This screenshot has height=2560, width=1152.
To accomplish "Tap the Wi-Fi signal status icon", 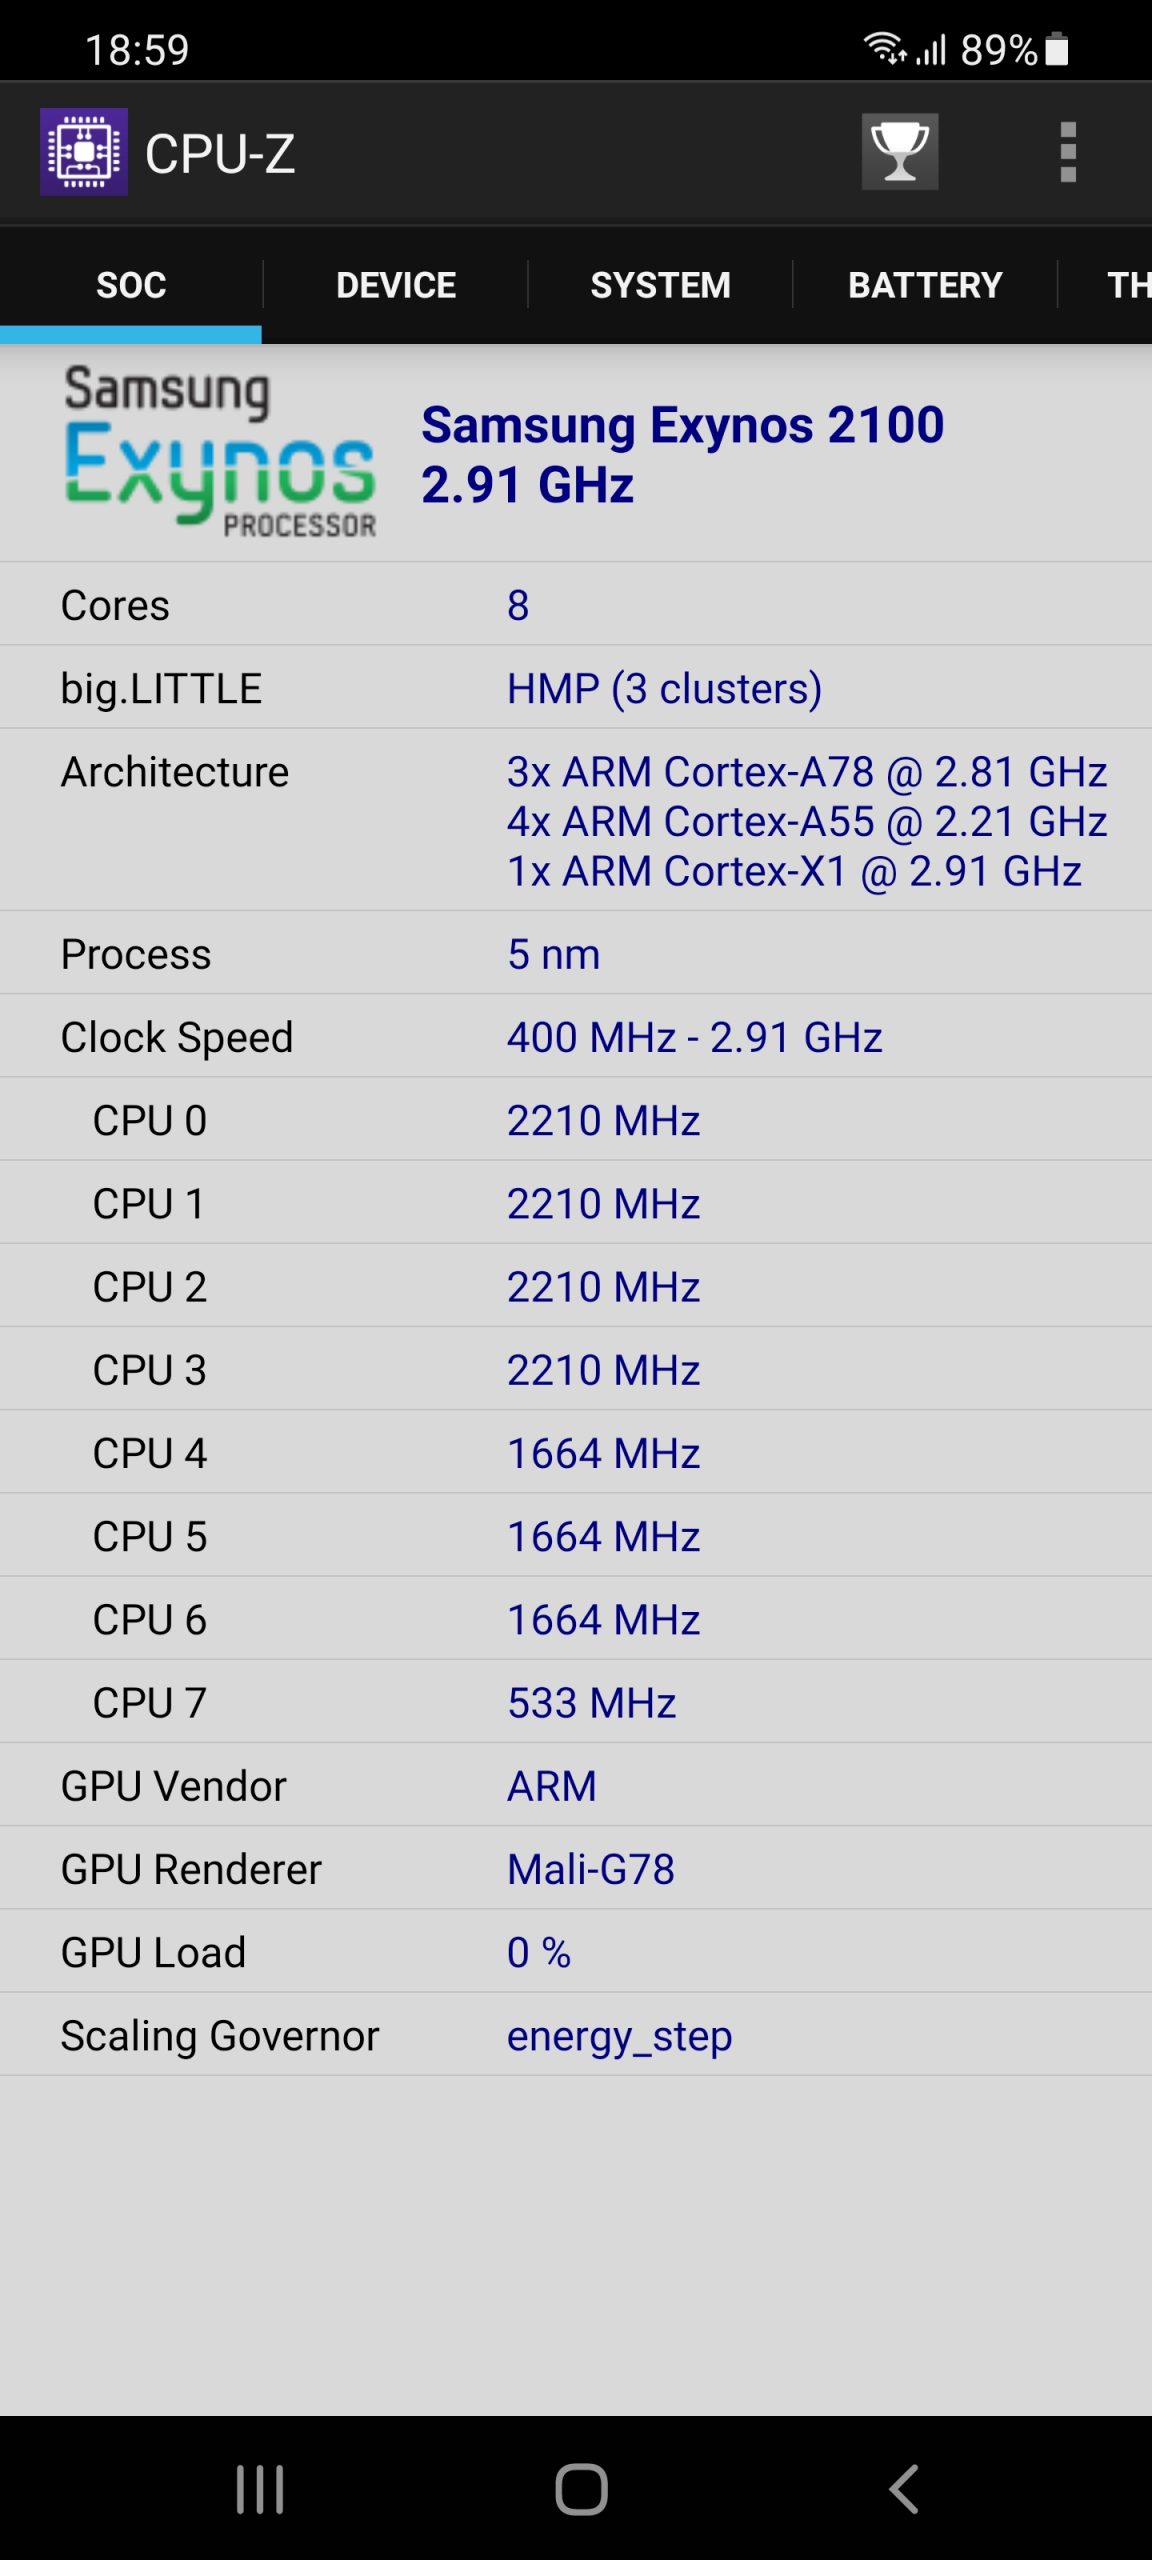I will (x=884, y=48).
